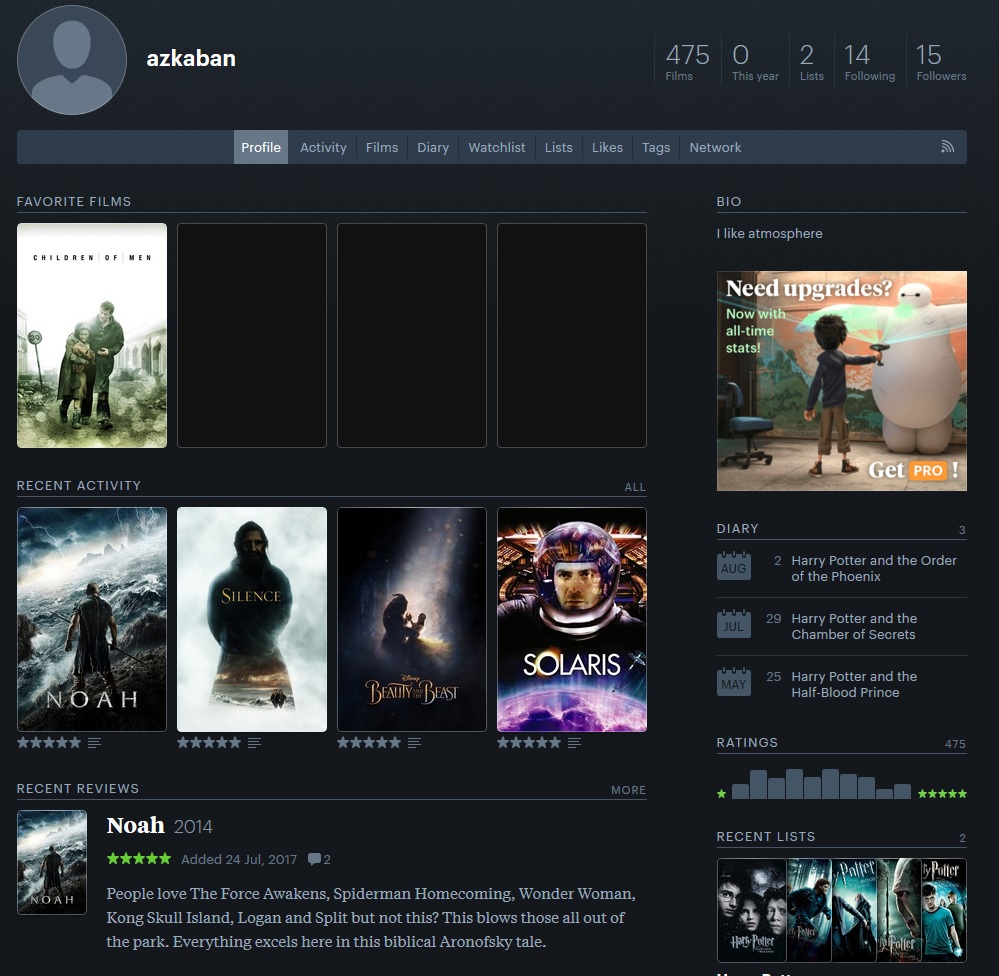Click the "Added 24 Jul, 2017" date text

[239, 859]
